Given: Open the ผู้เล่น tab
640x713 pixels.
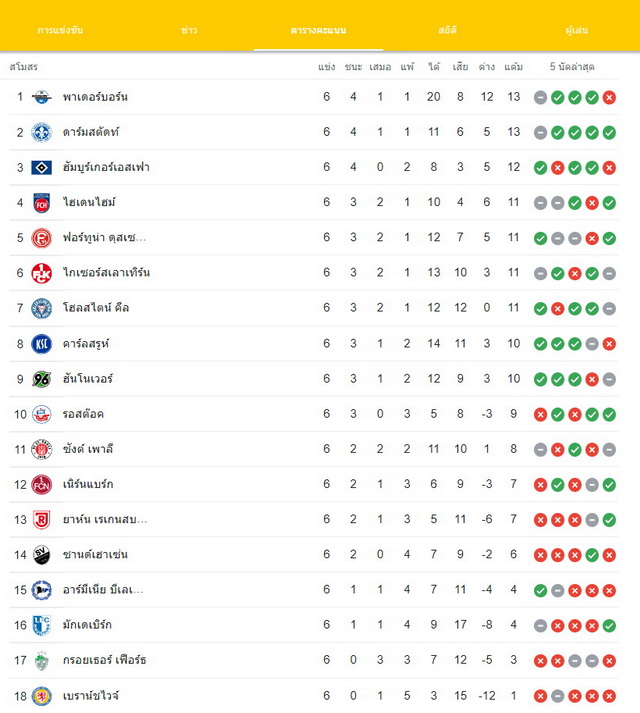Looking at the screenshot, I should point(576,30).
